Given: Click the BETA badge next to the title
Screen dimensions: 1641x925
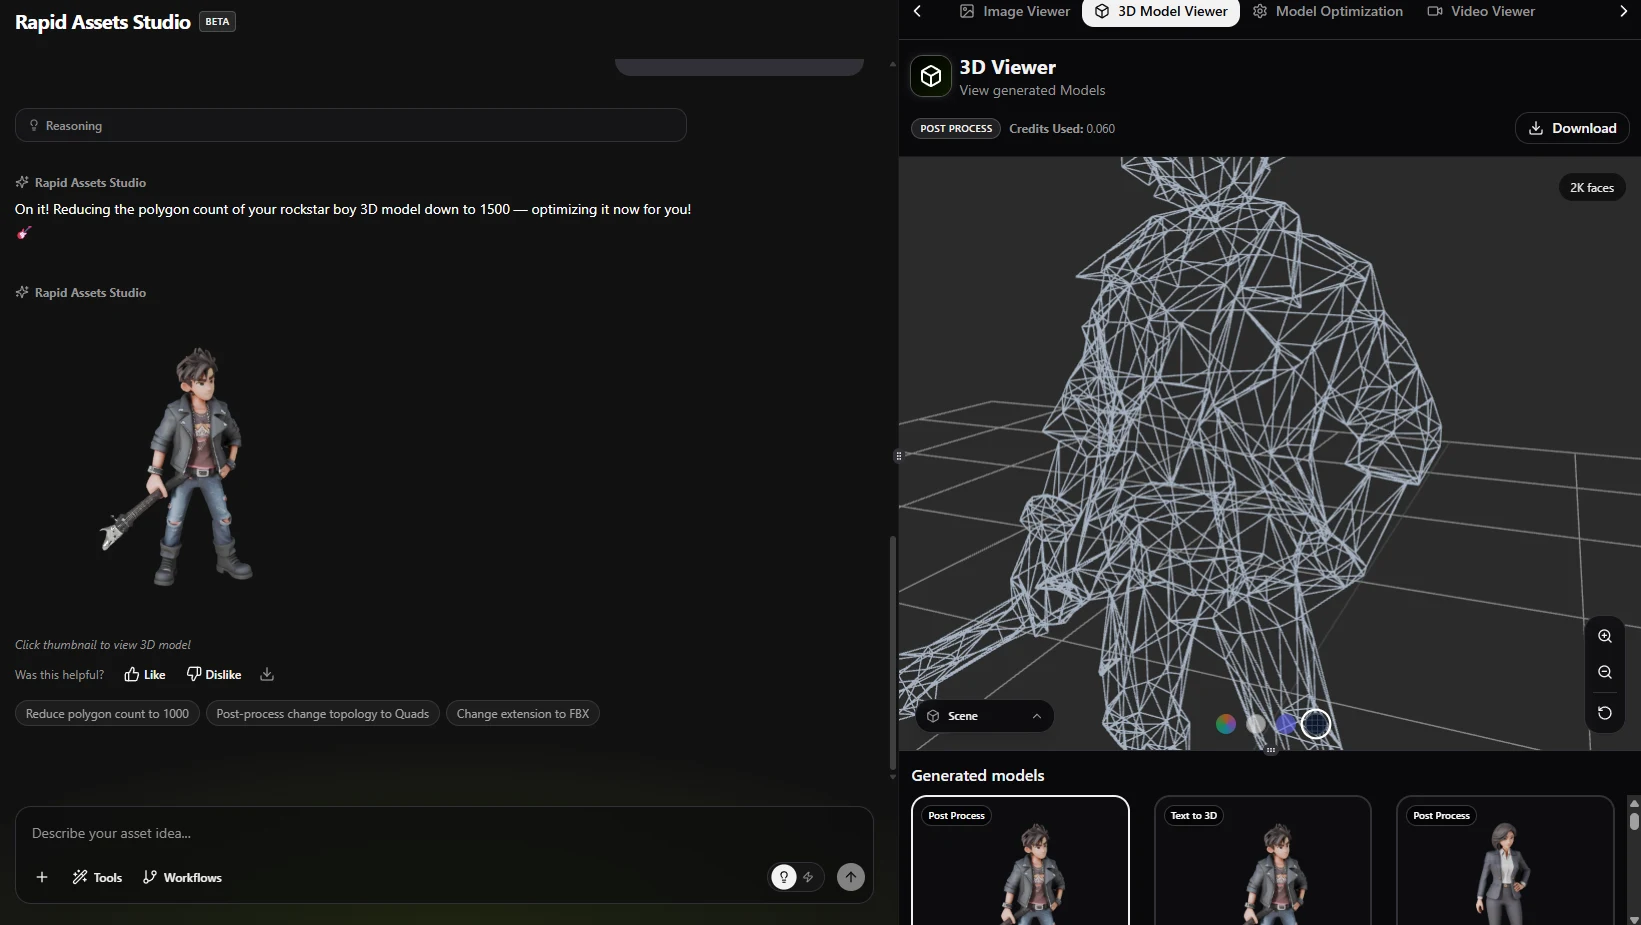Looking at the screenshot, I should coord(217,21).
